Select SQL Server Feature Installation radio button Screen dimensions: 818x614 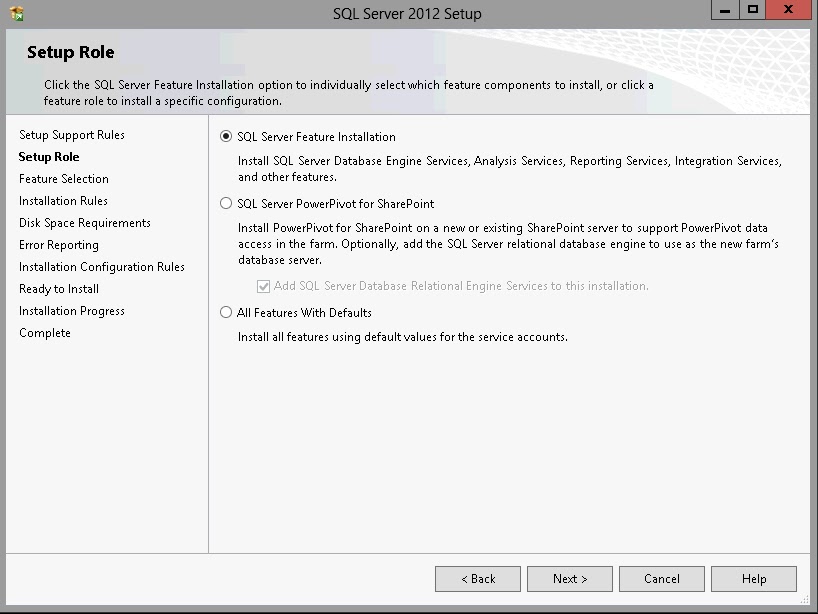point(226,136)
